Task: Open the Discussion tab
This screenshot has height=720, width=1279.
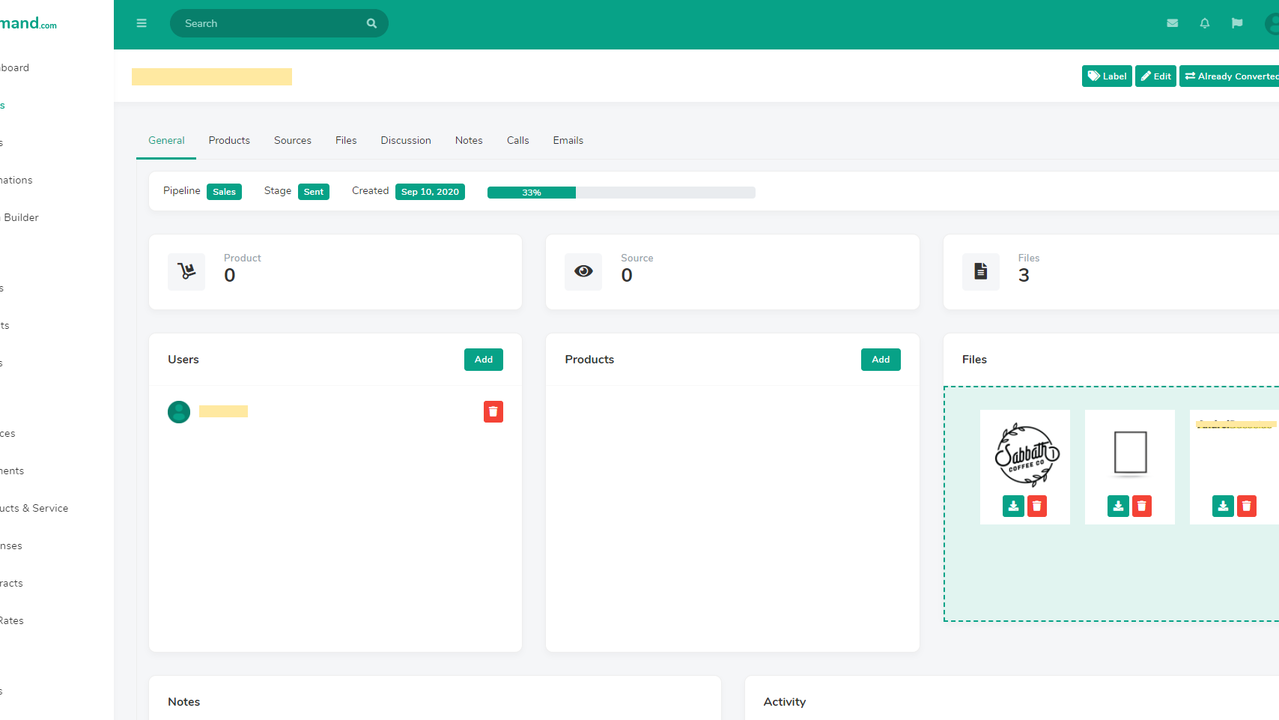Action: 405,140
